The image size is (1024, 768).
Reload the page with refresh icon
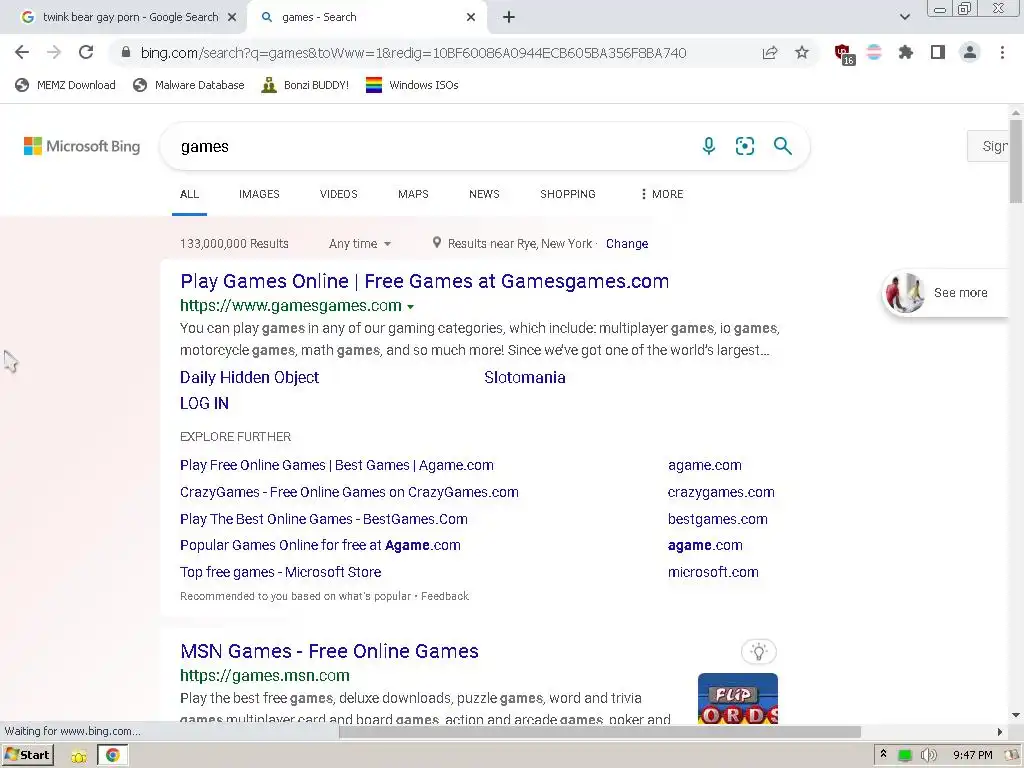(x=86, y=52)
